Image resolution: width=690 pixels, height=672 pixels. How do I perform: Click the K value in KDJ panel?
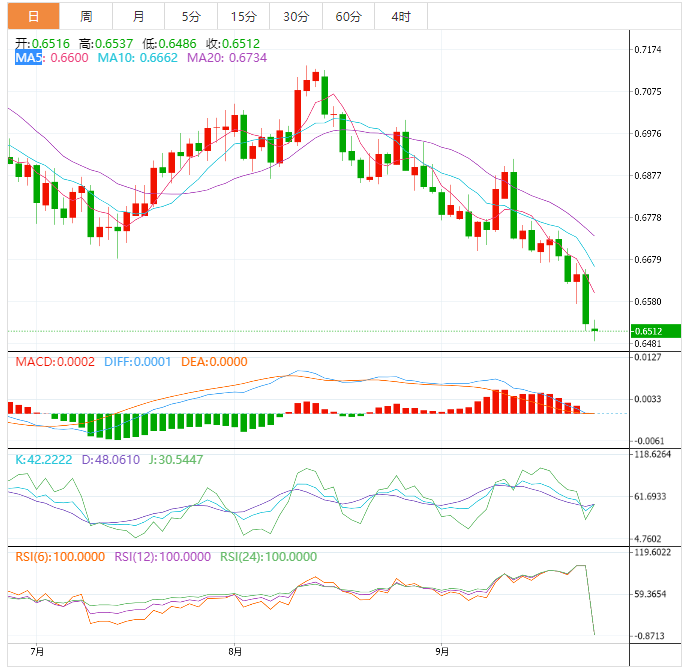44,458
